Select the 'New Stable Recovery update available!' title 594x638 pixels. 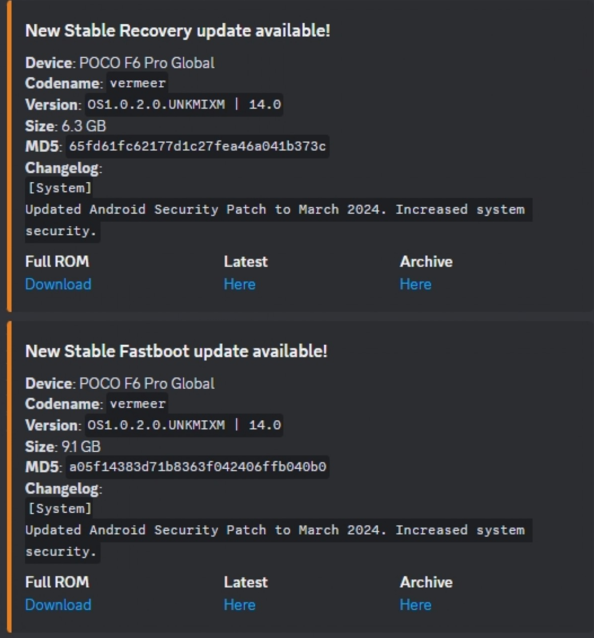178,31
